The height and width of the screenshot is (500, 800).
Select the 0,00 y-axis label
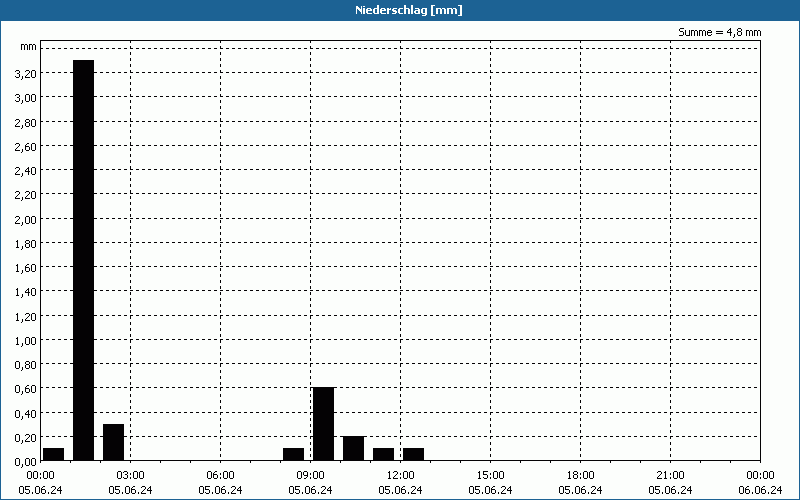coord(26,462)
